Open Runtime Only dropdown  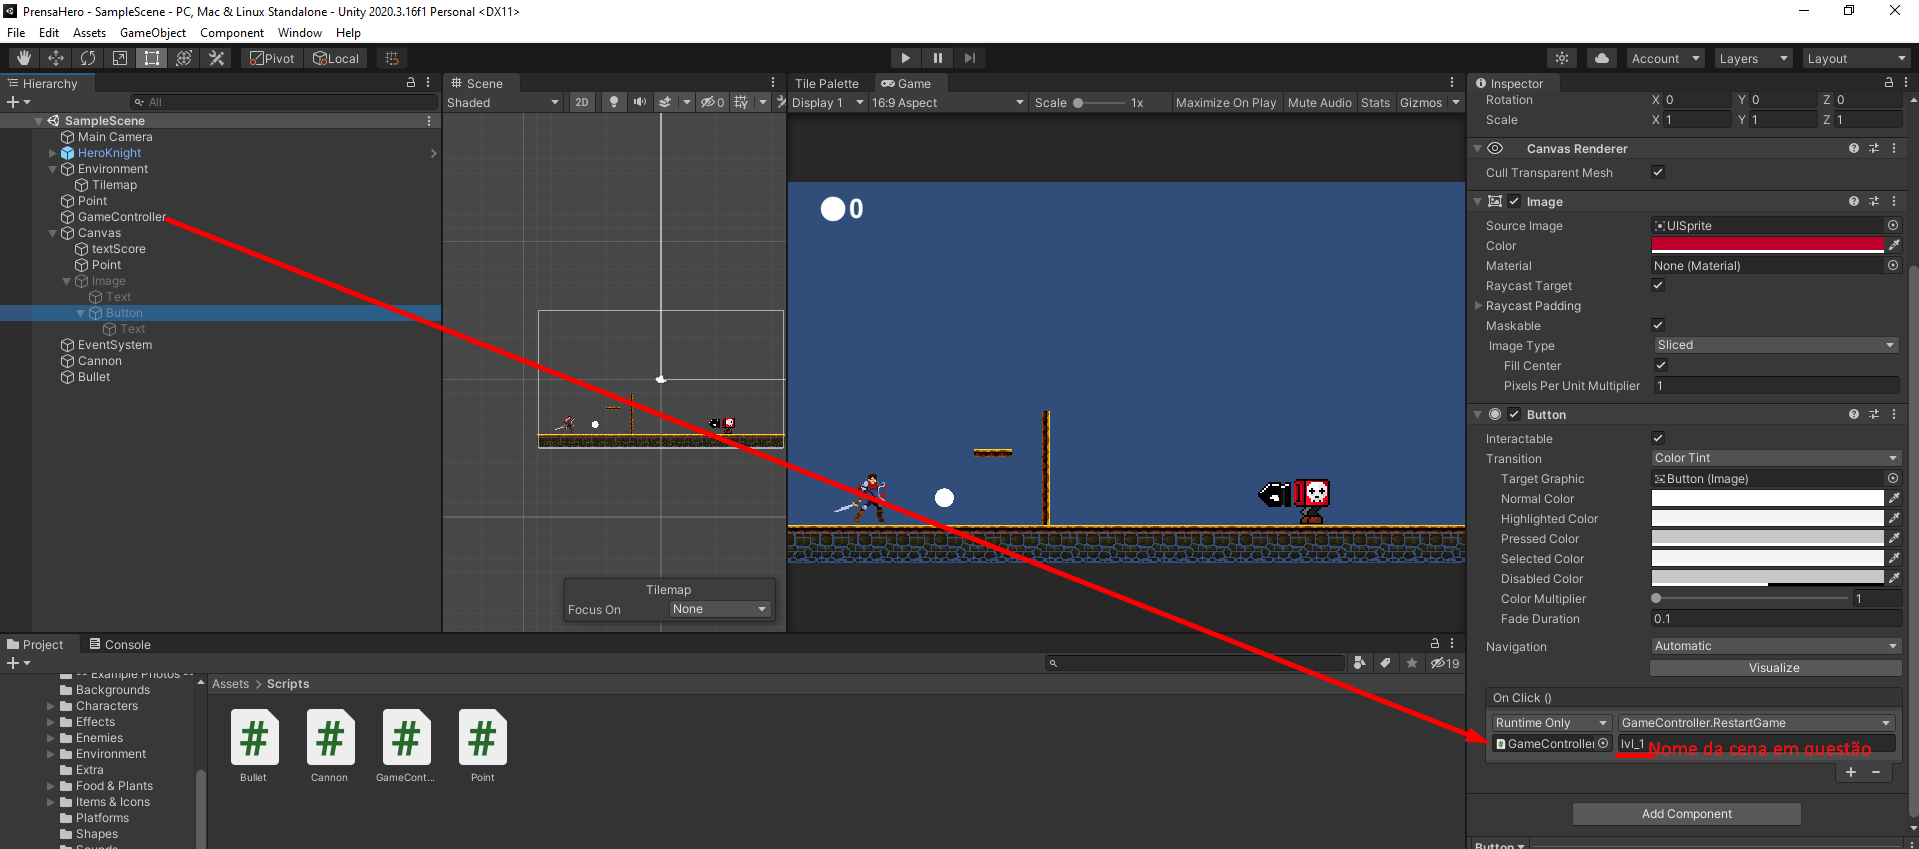click(x=1552, y=723)
